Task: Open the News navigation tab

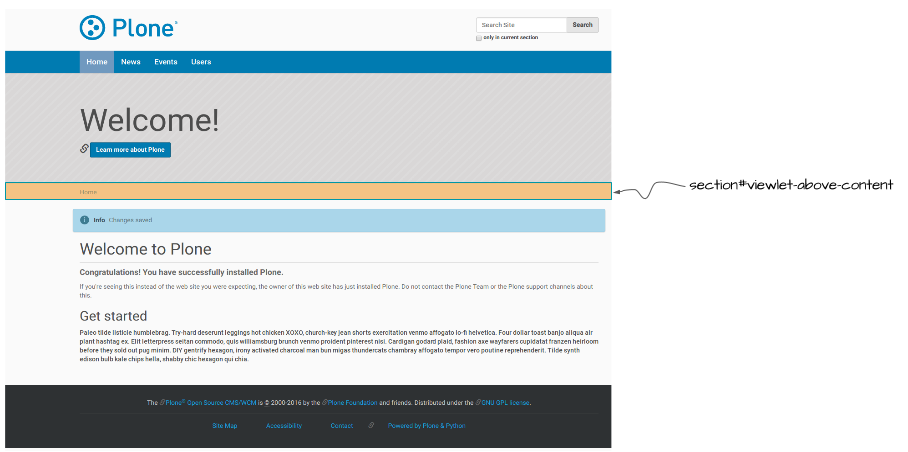Action: click(131, 62)
